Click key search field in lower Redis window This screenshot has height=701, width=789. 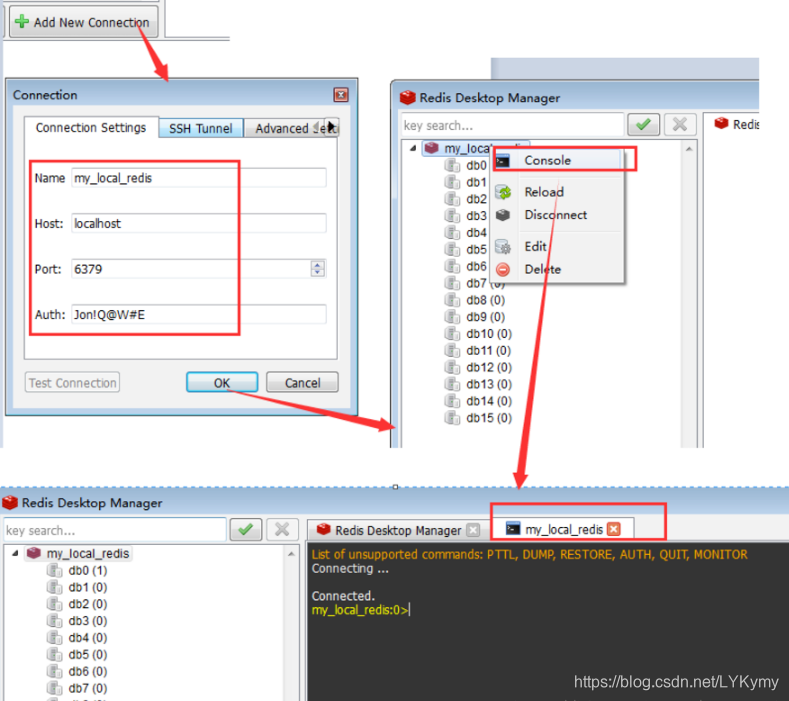(115, 530)
